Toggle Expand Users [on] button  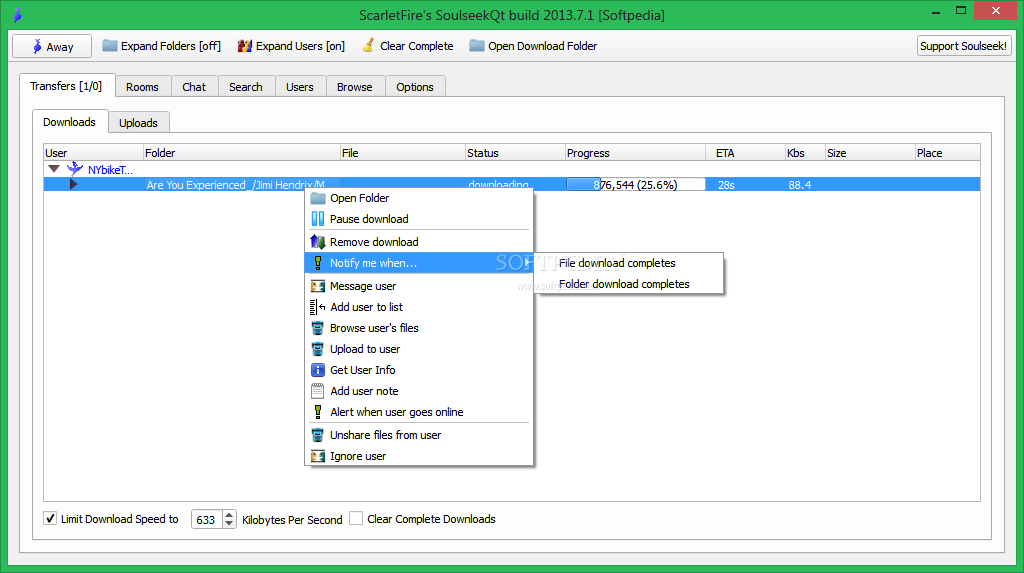tap(291, 46)
